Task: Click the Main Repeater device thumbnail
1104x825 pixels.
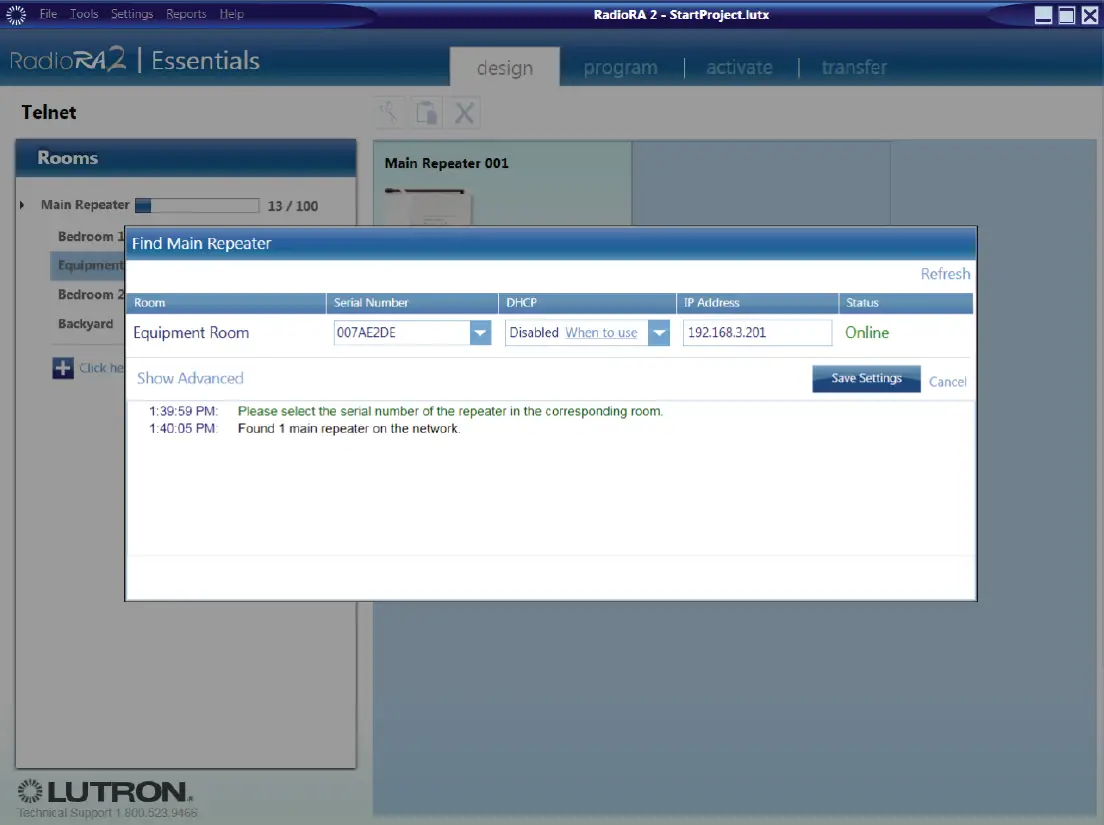Action: click(x=429, y=207)
